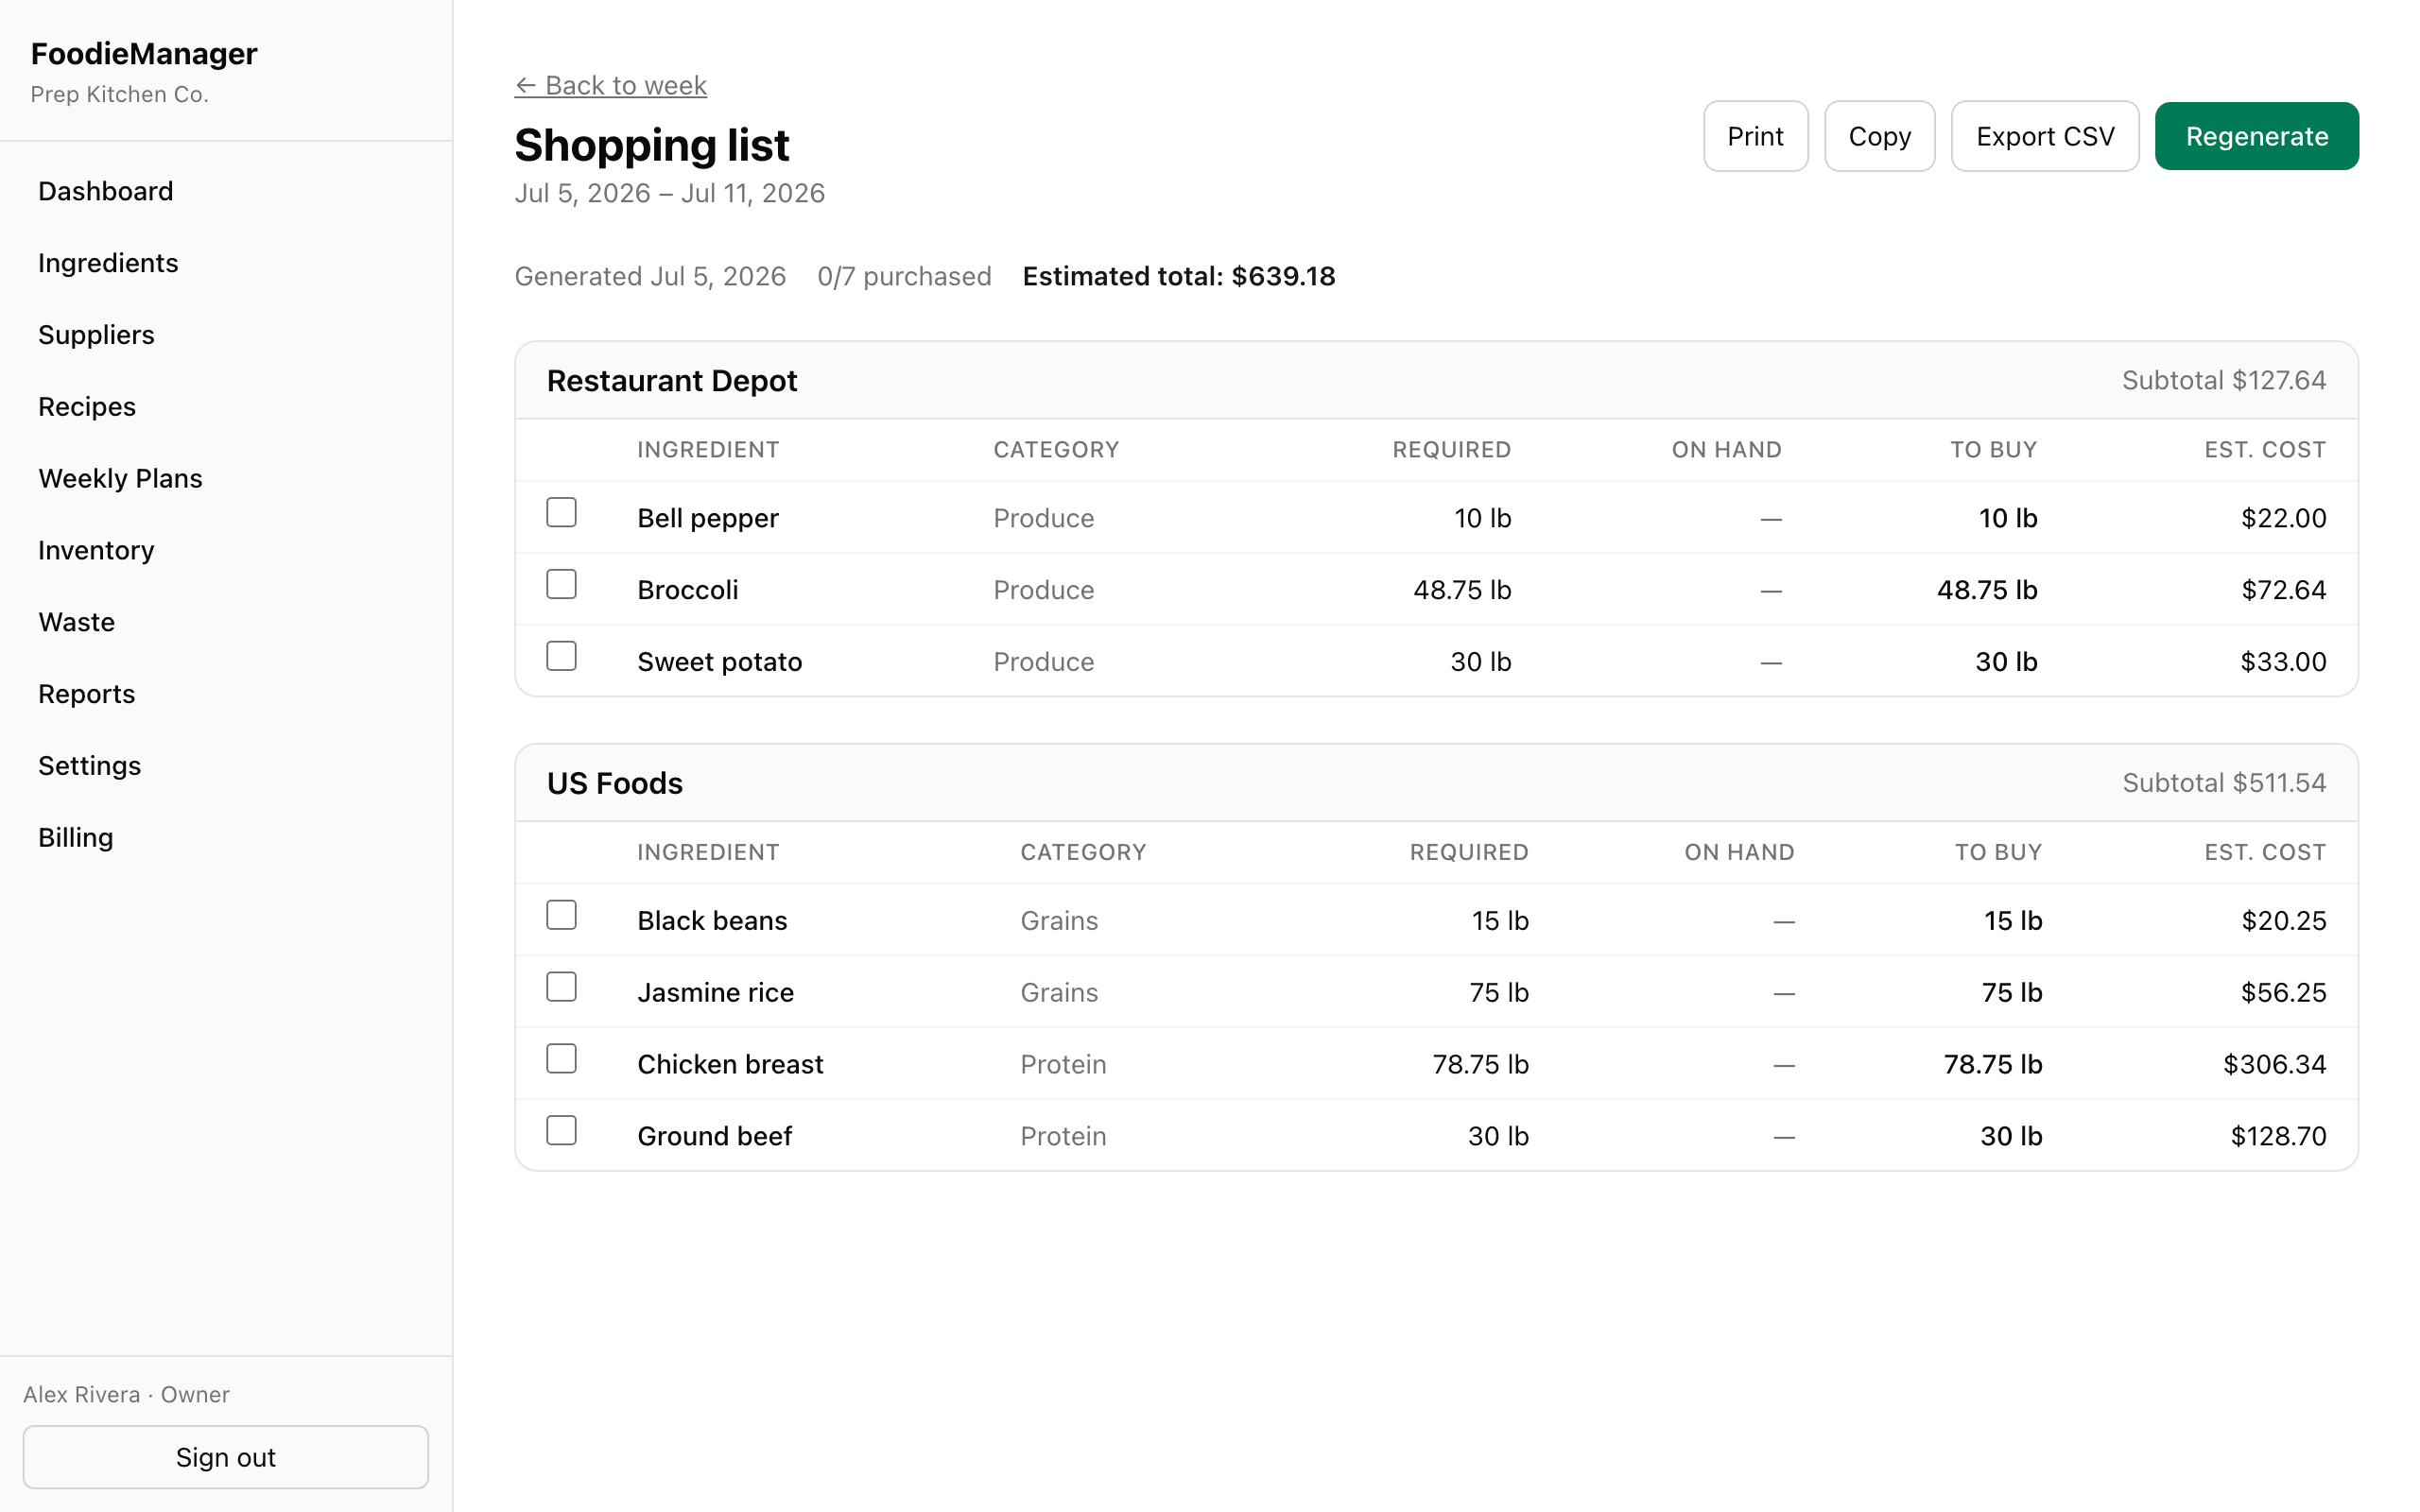The width and height of the screenshot is (2420, 1512).
Task: Click the $306.34 chicken breast cost
Action: point(2274,1065)
